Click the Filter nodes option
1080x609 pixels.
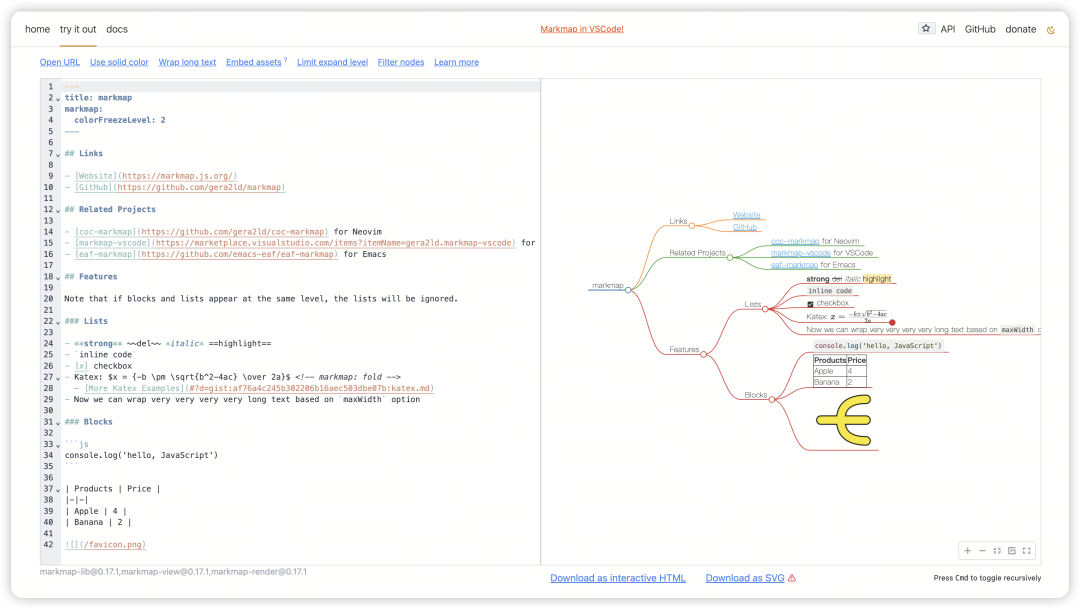401,62
